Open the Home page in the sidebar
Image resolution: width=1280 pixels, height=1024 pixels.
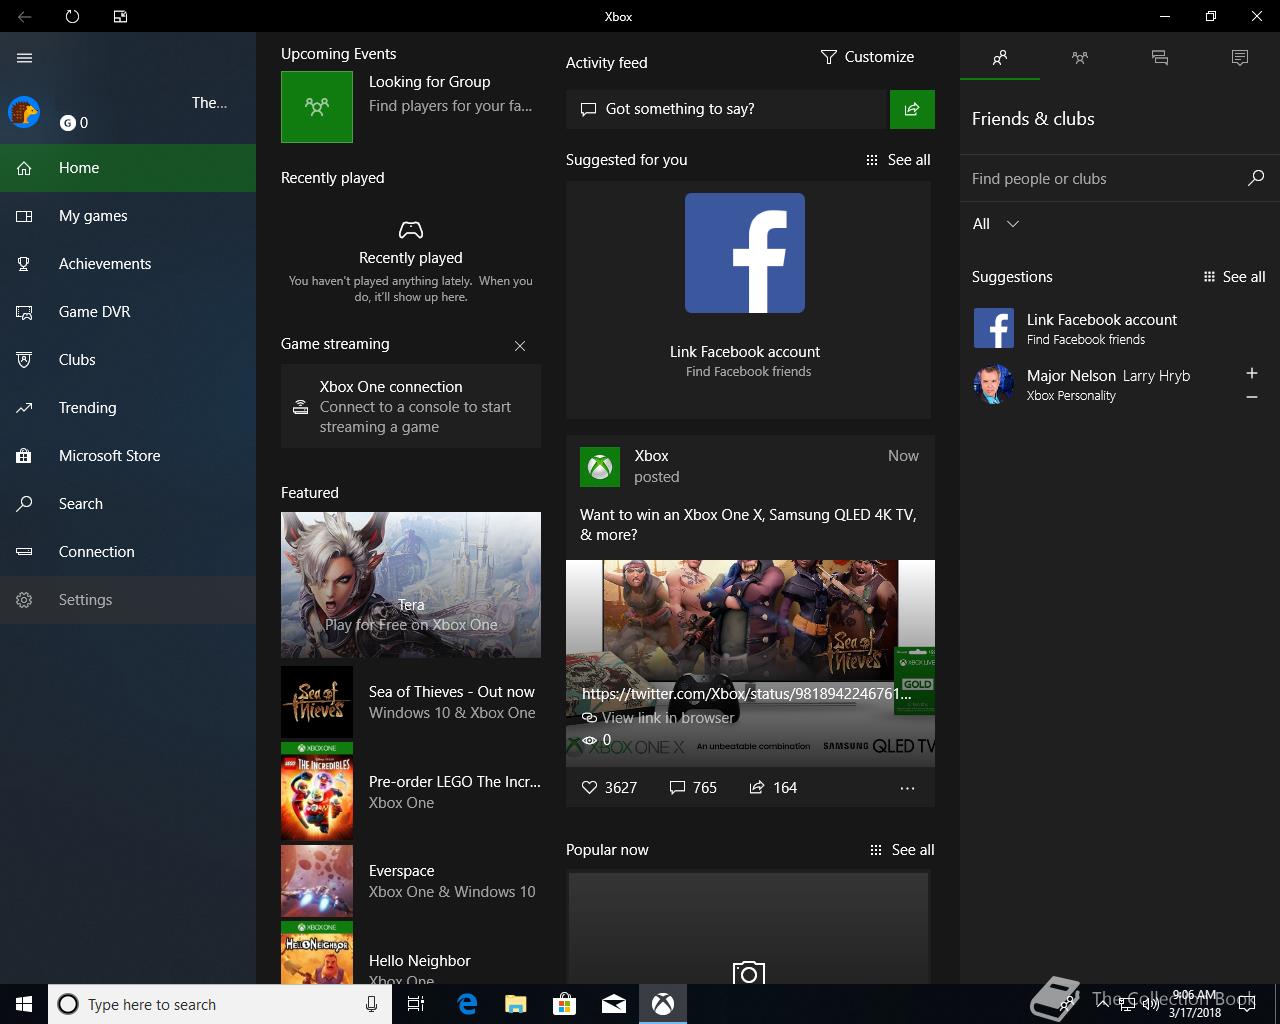[128, 168]
